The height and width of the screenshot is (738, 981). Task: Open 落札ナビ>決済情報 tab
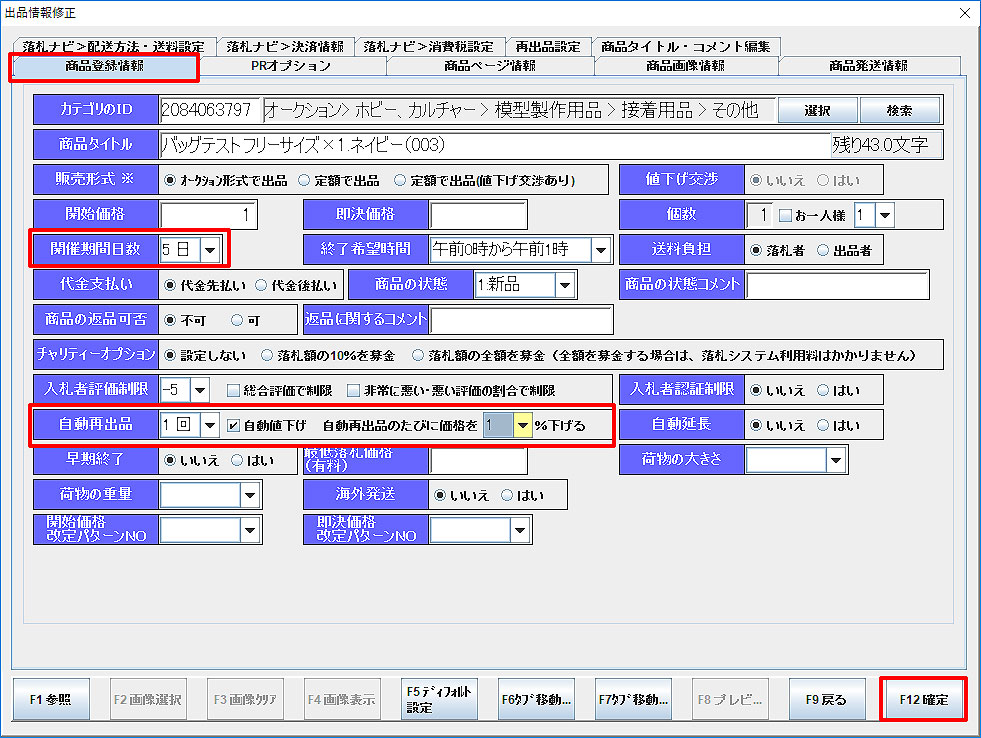coord(284,46)
